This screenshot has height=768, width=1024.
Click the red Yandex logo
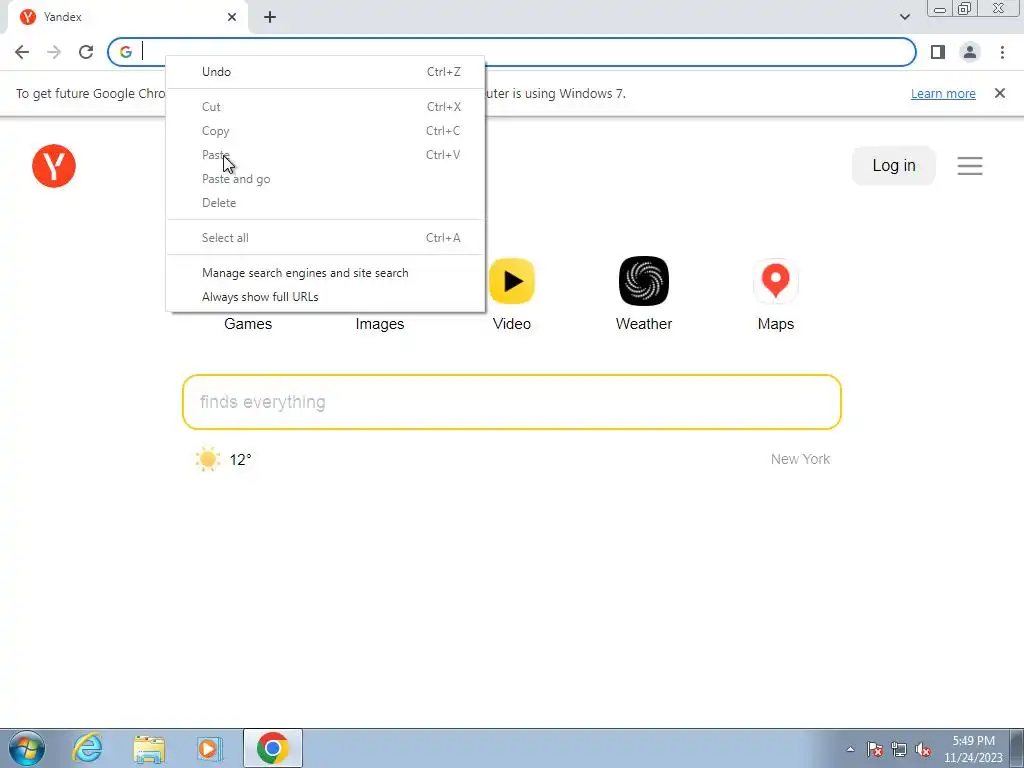tap(54, 166)
